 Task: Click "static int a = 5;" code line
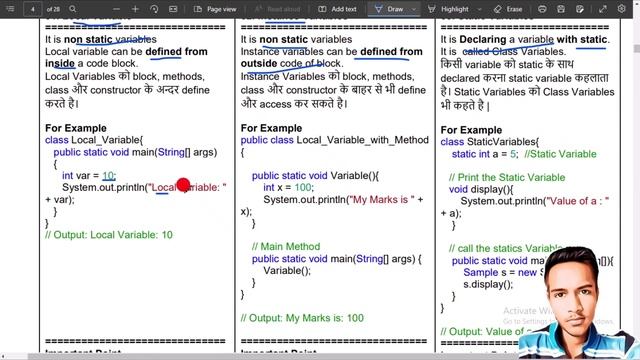coord(485,154)
